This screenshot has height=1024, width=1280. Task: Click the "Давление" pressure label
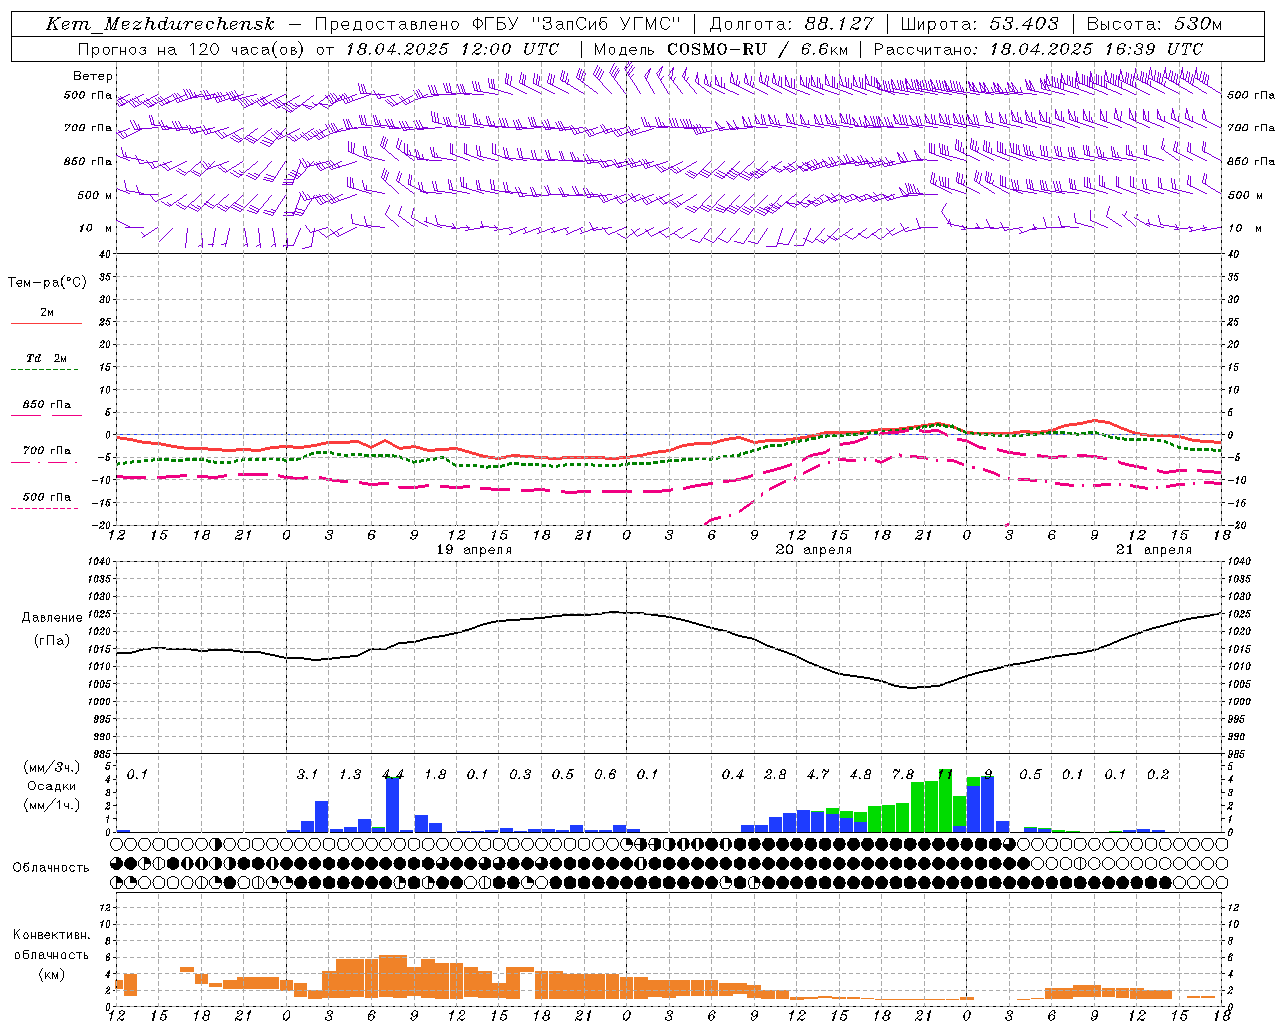(52, 618)
